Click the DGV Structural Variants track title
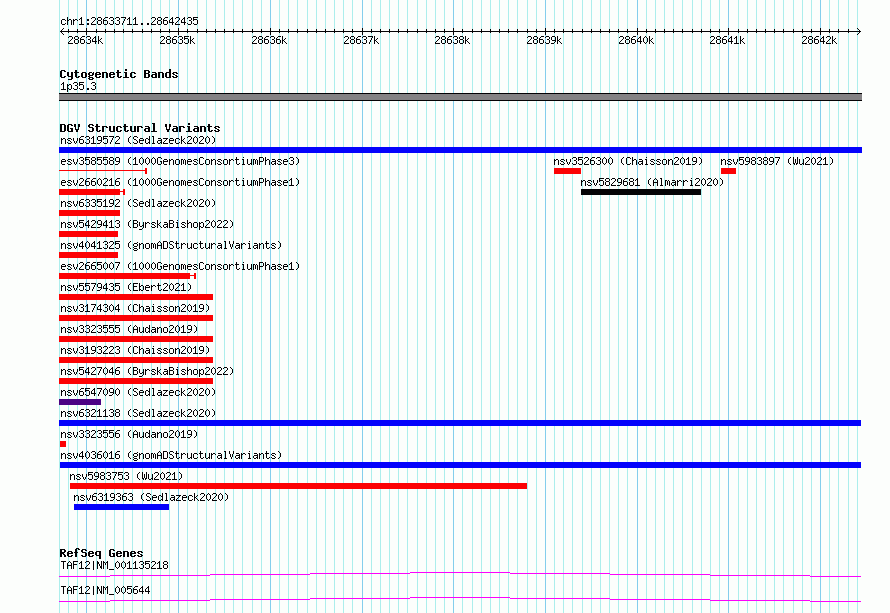Image resolution: width=890 pixels, height=613 pixels. tap(140, 128)
